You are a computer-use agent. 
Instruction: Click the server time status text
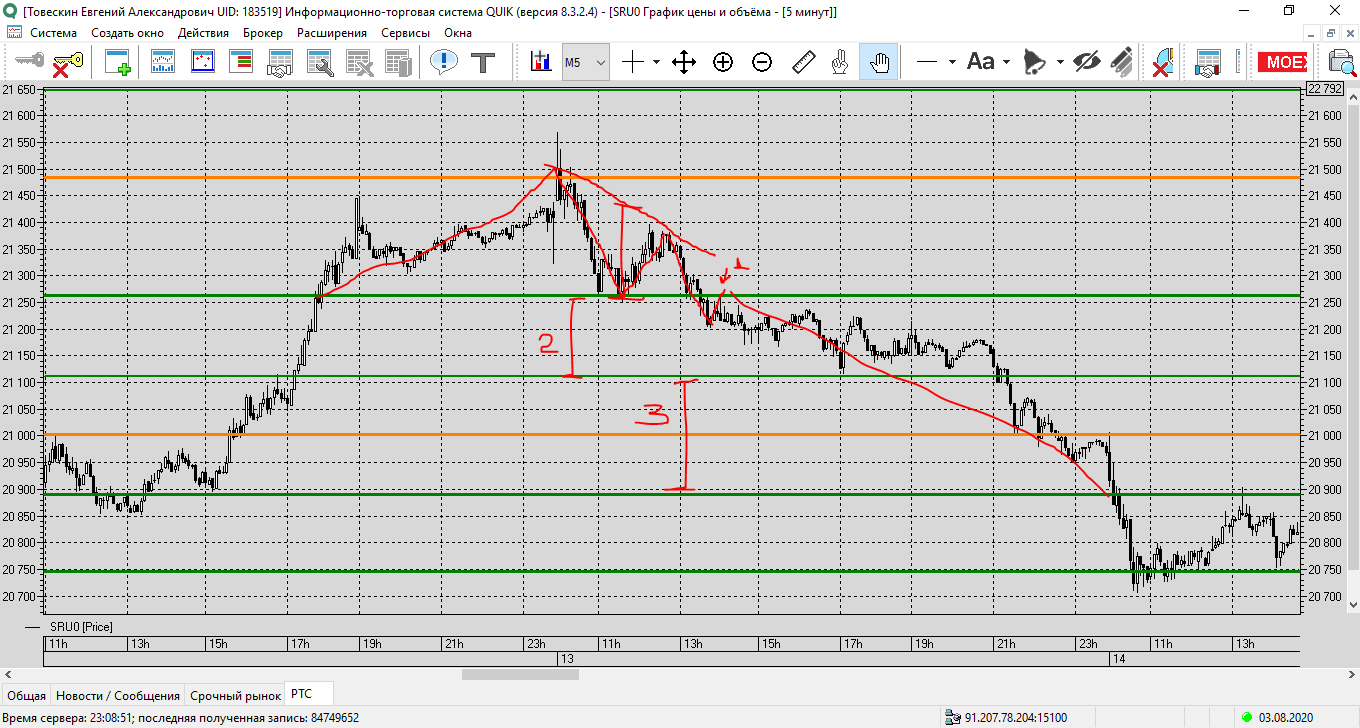pos(182,717)
